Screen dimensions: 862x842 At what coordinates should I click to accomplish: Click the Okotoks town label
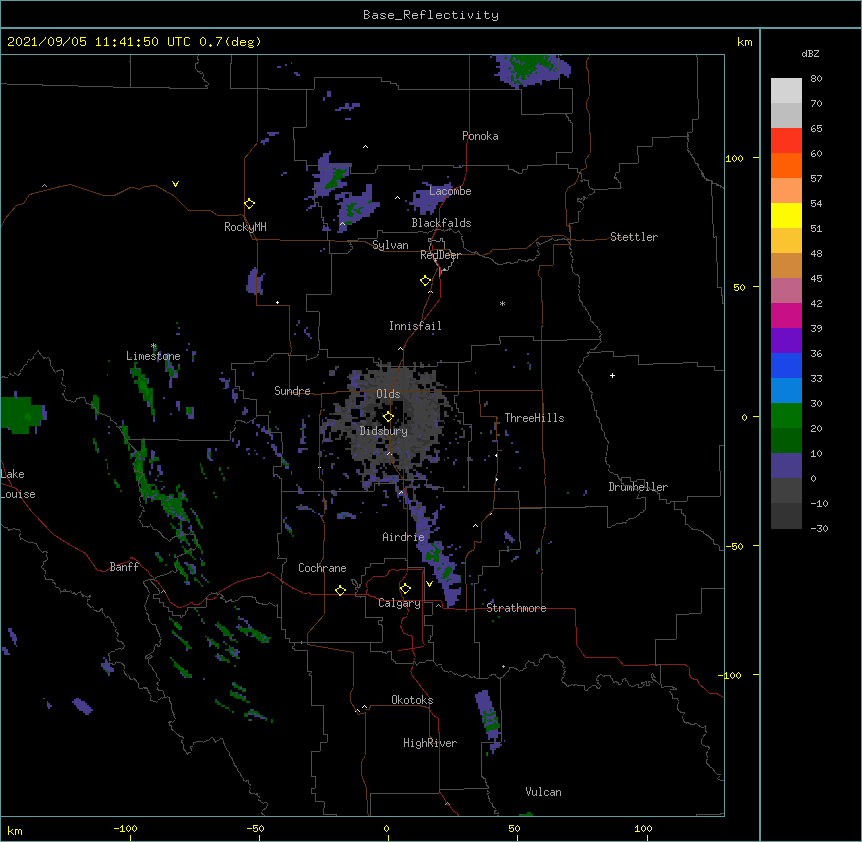(x=412, y=700)
